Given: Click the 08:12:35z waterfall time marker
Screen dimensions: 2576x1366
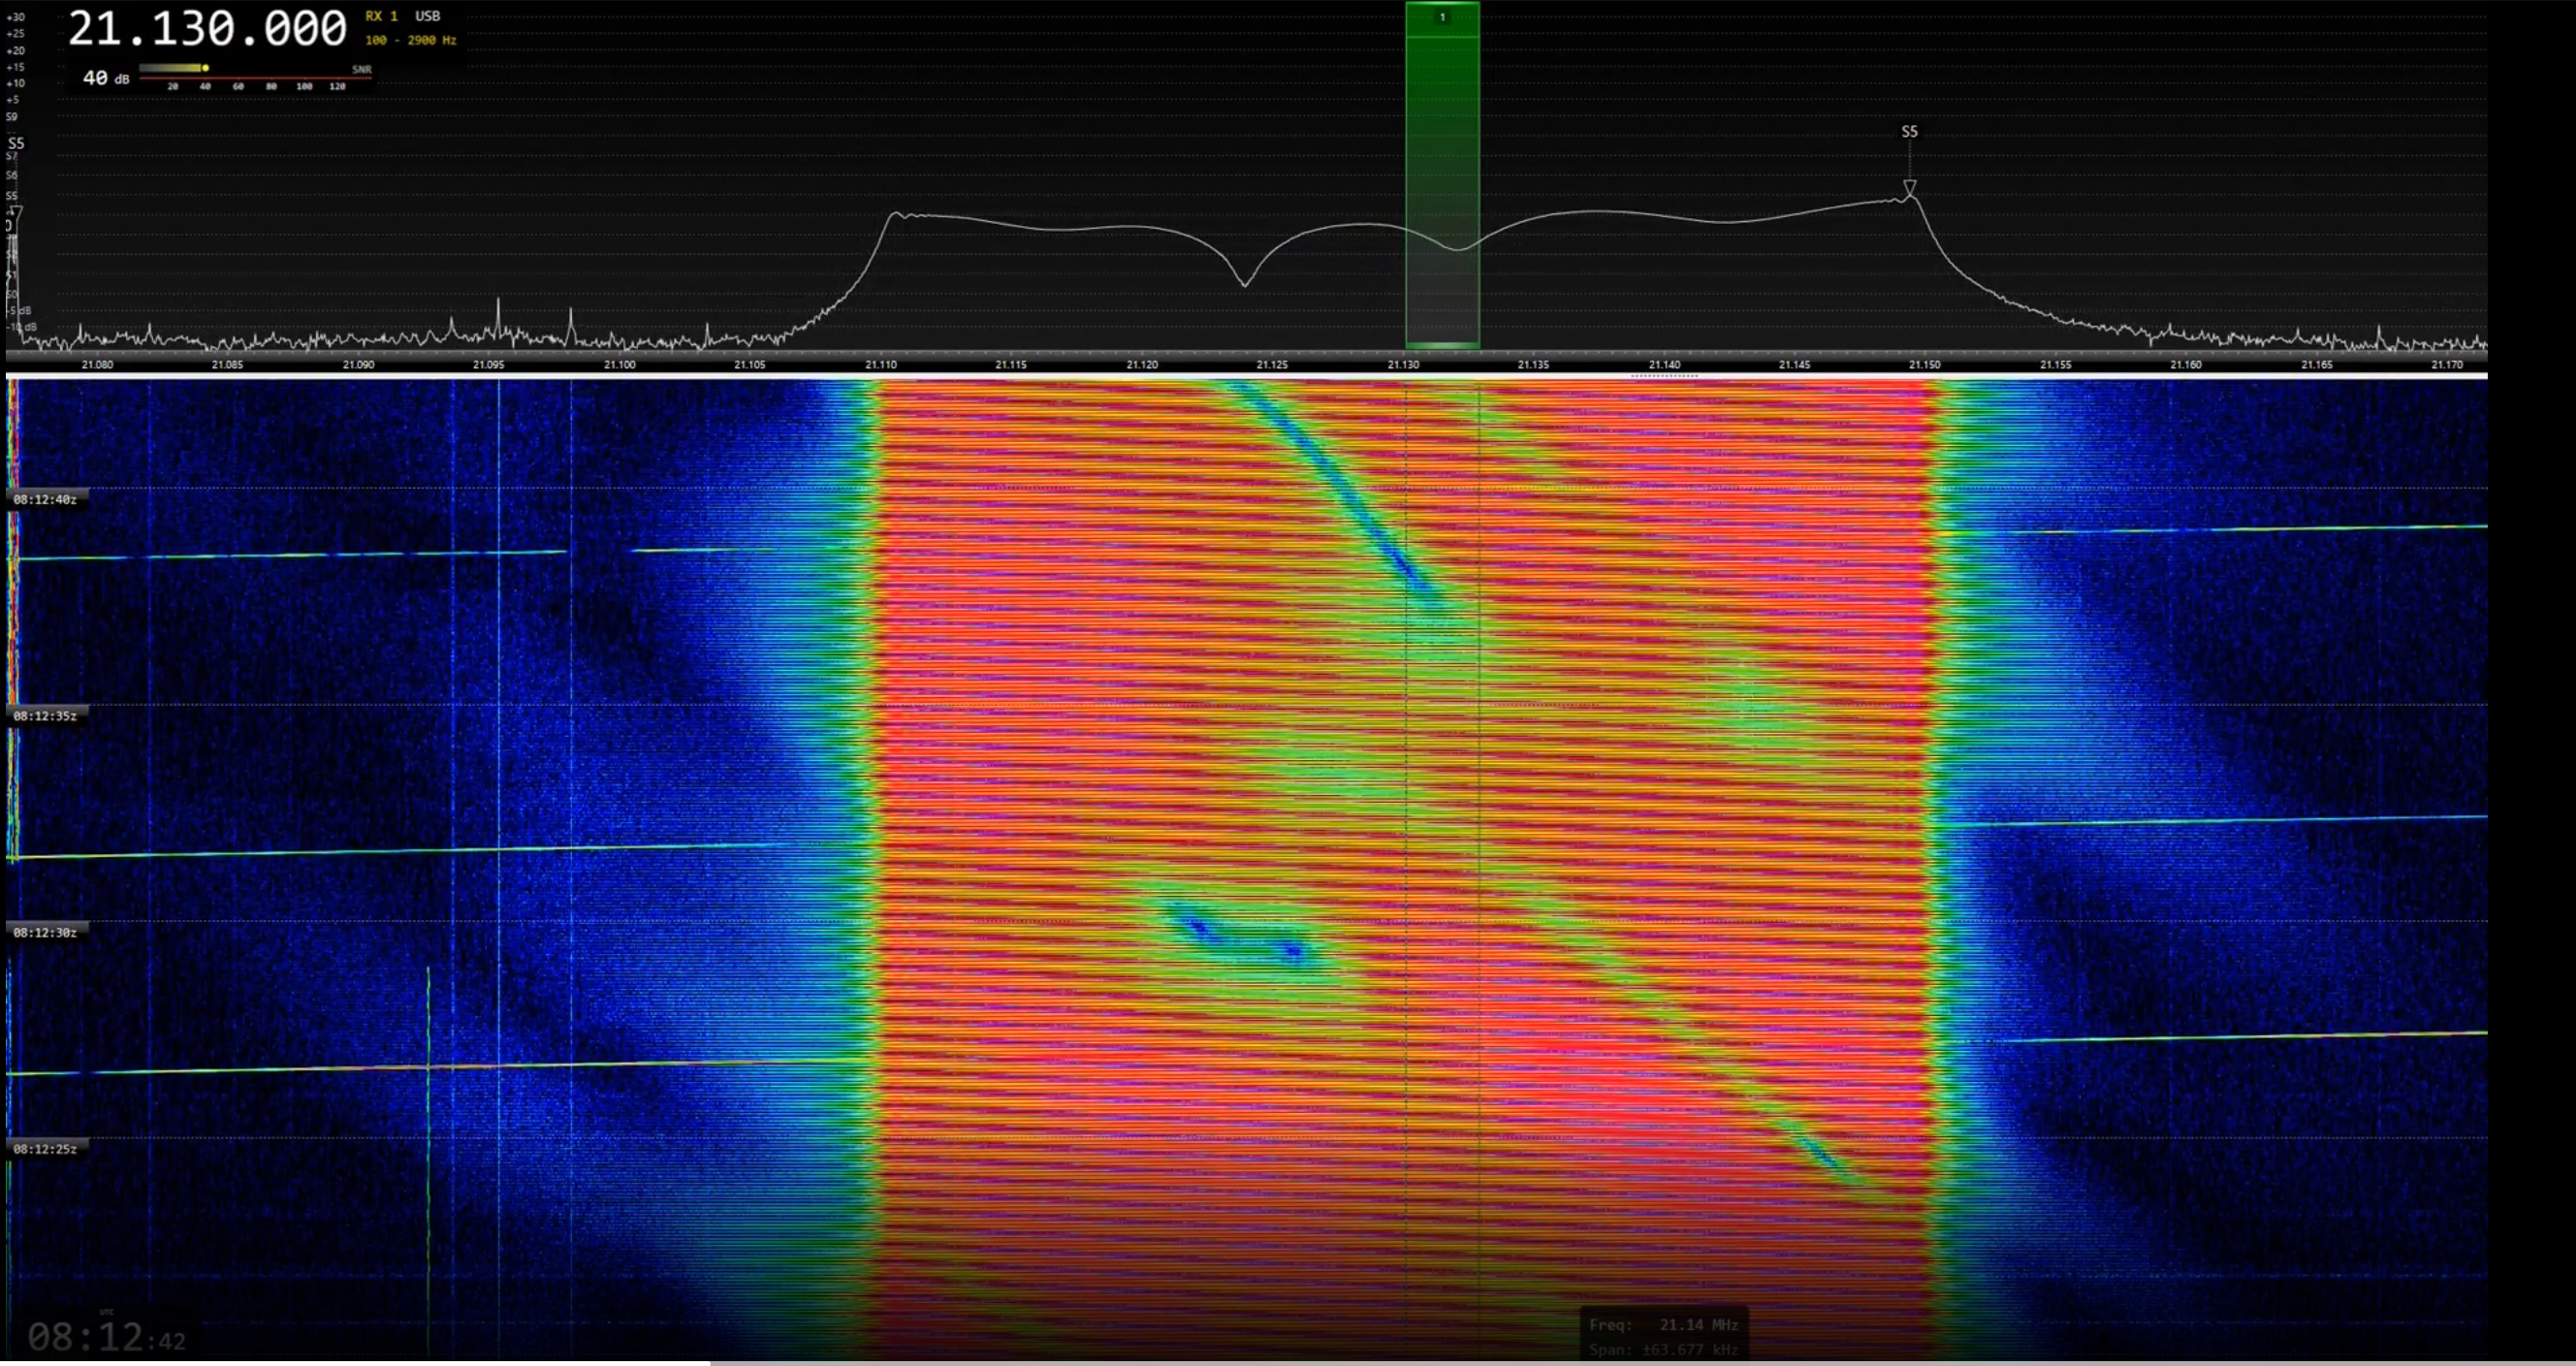Looking at the screenshot, I should click(x=45, y=716).
